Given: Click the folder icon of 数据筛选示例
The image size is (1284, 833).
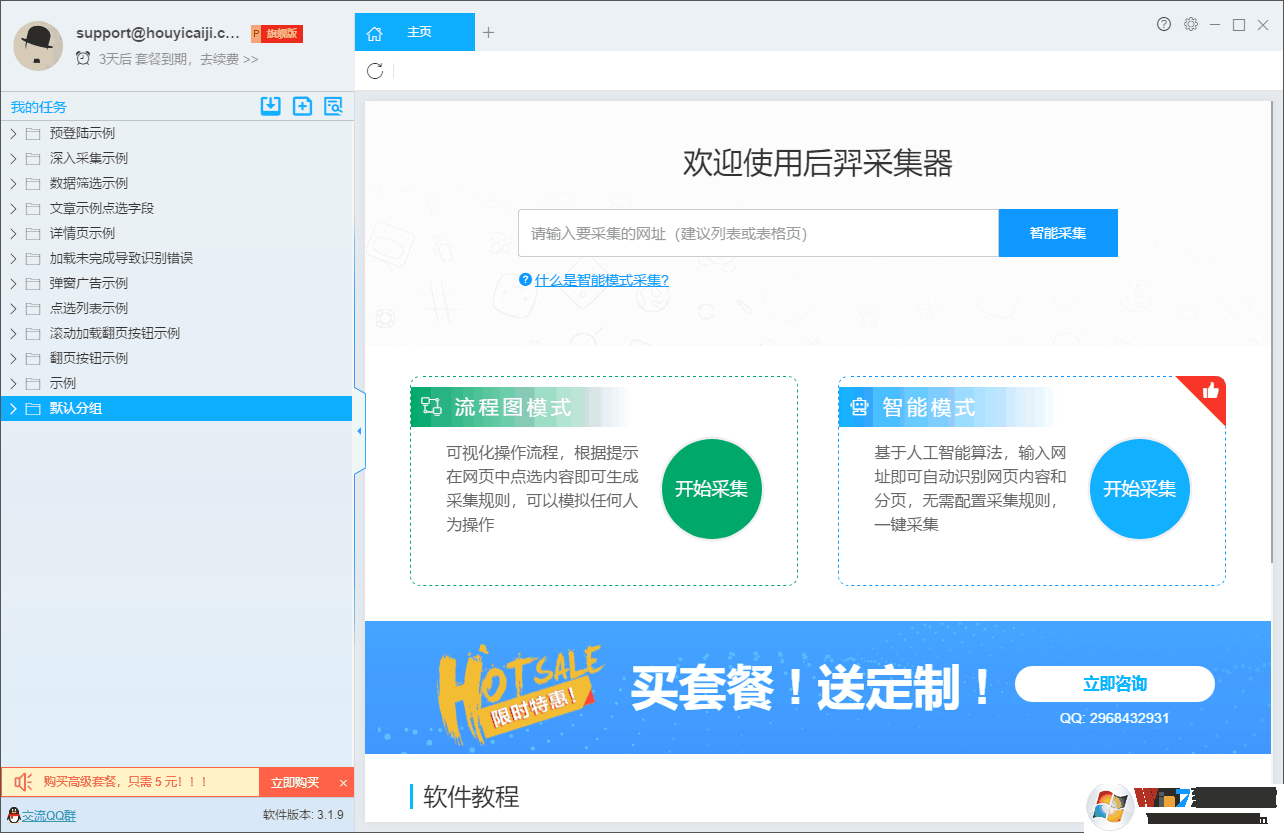Looking at the screenshot, I should [33, 183].
